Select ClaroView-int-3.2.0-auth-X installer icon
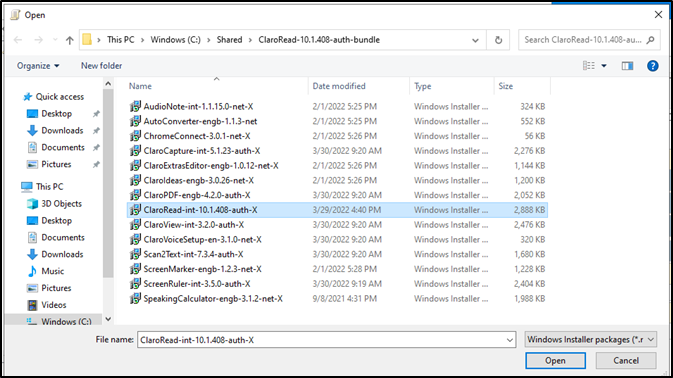The height and width of the screenshot is (378, 673). point(135,225)
